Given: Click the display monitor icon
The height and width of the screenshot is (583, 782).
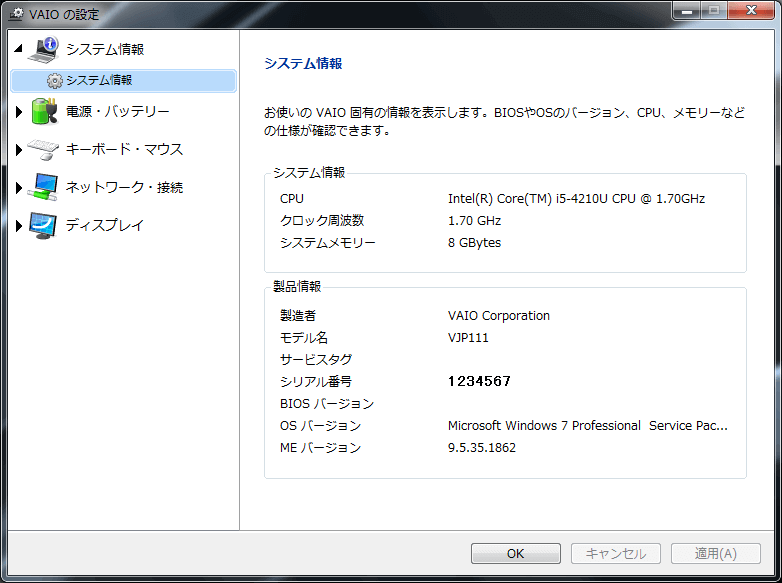Looking at the screenshot, I should (x=43, y=225).
